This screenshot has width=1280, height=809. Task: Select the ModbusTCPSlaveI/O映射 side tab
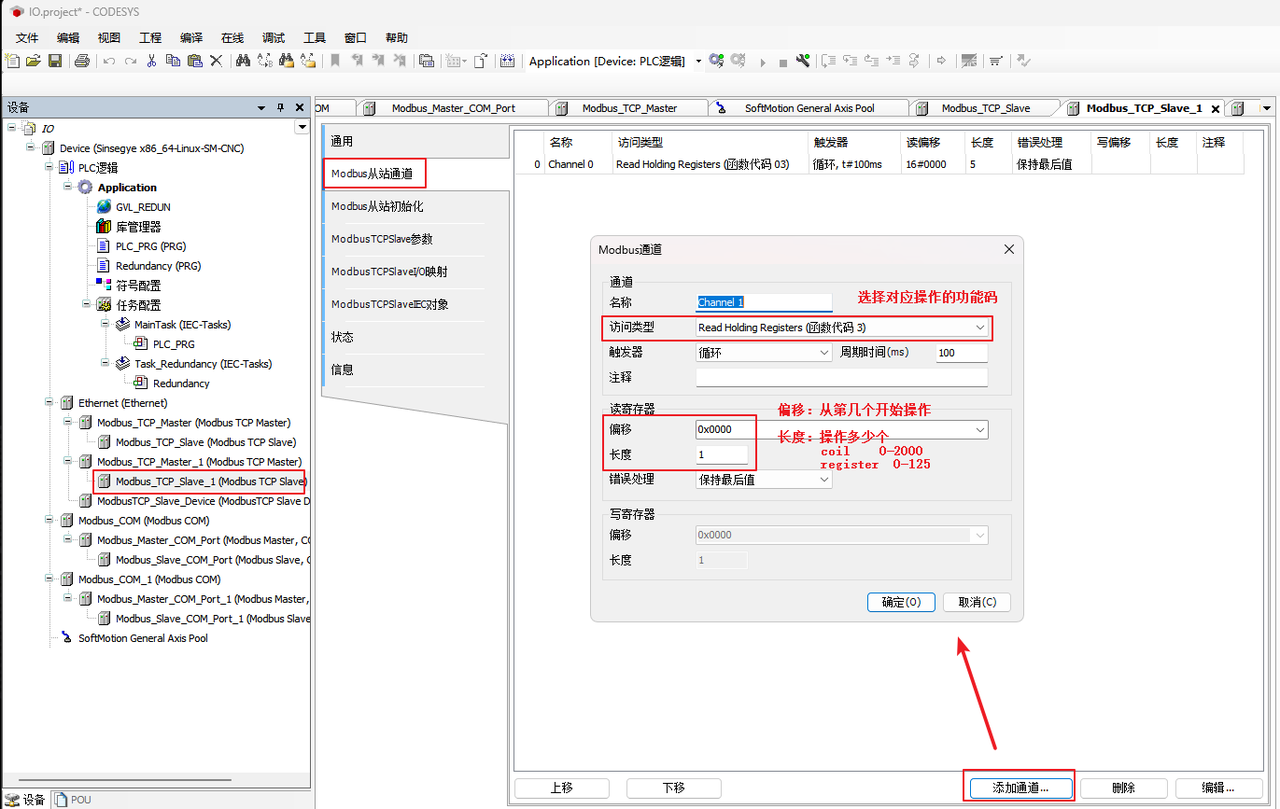tap(389, 271)
